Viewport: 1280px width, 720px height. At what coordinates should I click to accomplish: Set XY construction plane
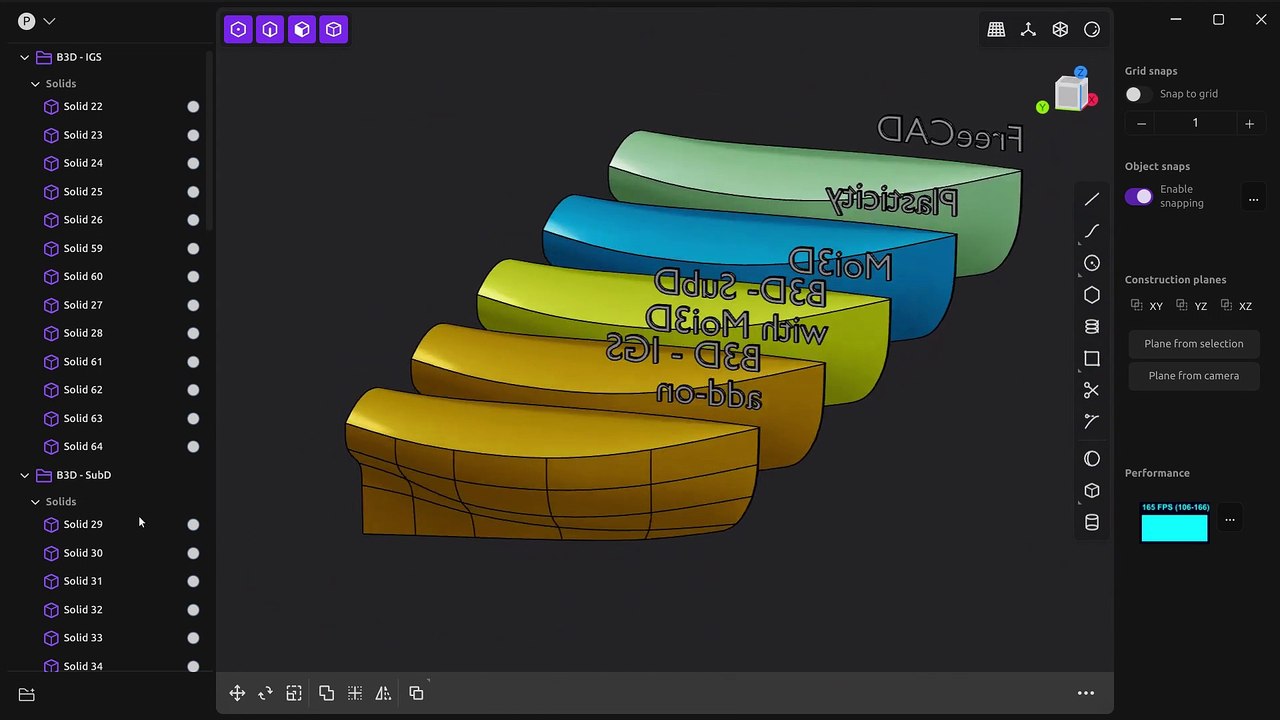(x=1147, y=306)
